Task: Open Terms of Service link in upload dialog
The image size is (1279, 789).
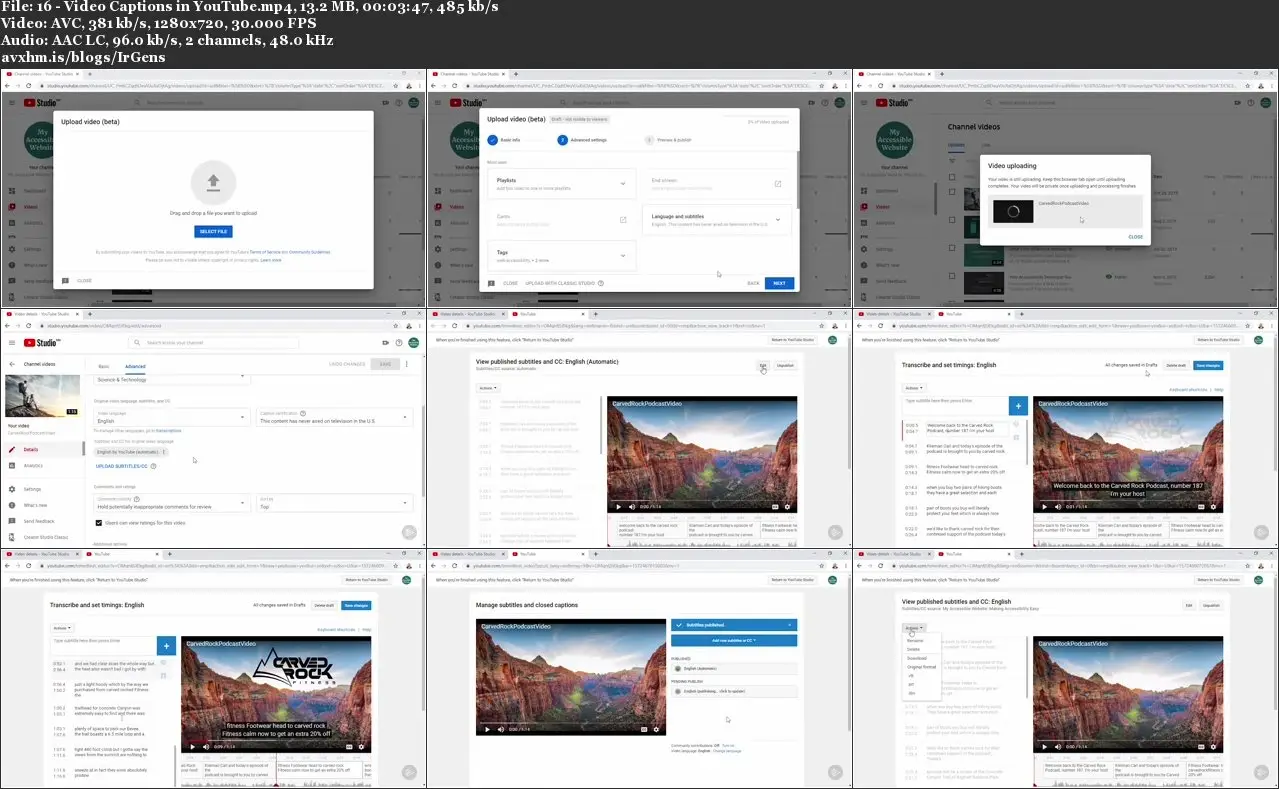Action: click(x=263, y=252)
